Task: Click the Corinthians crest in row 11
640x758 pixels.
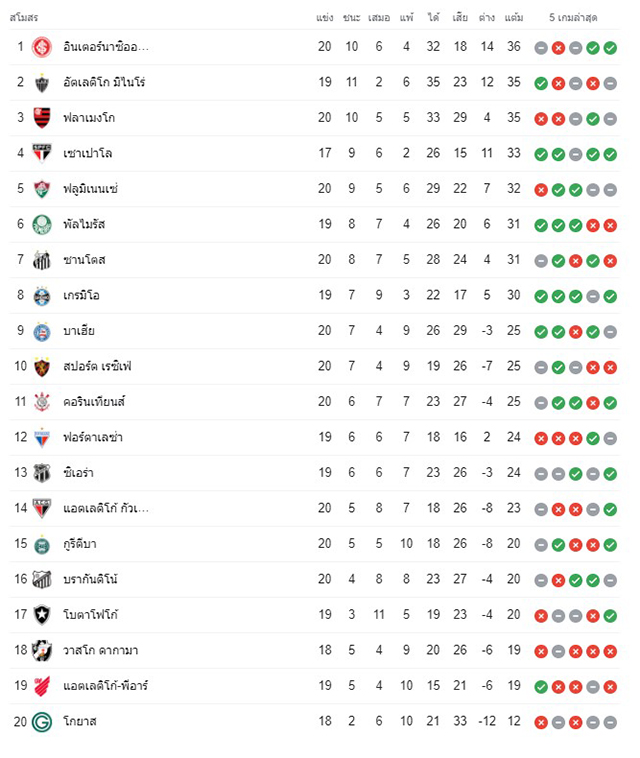Action: (42, 402)
